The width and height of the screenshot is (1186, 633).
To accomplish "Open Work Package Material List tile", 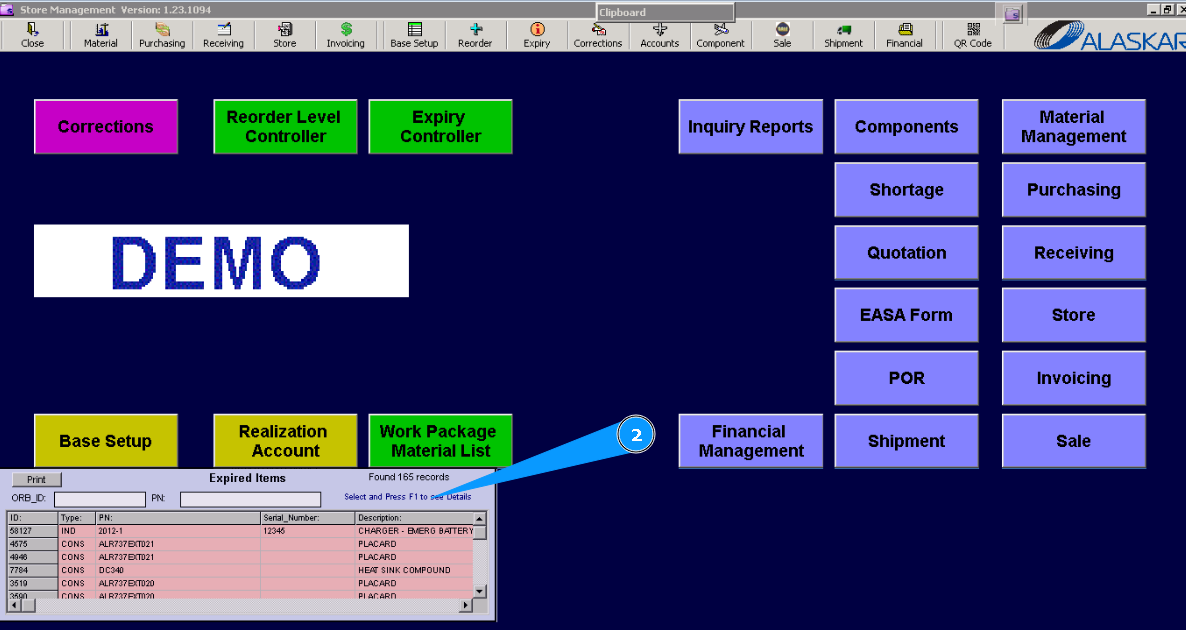I will pyautogui.click(x=440, y=441).
